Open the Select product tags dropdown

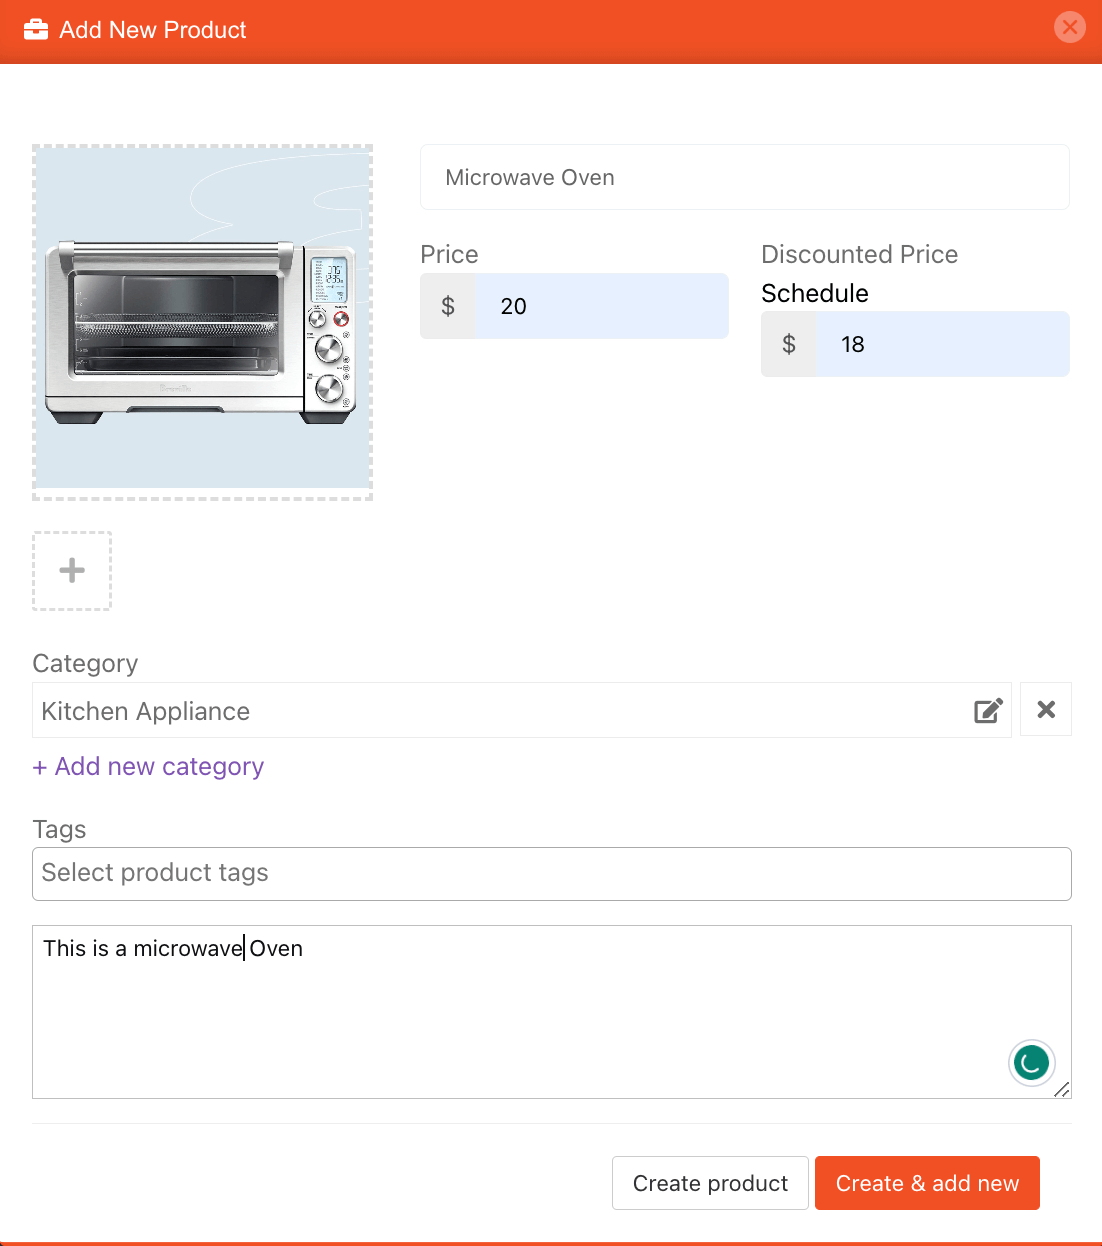[x=551, y=873]
